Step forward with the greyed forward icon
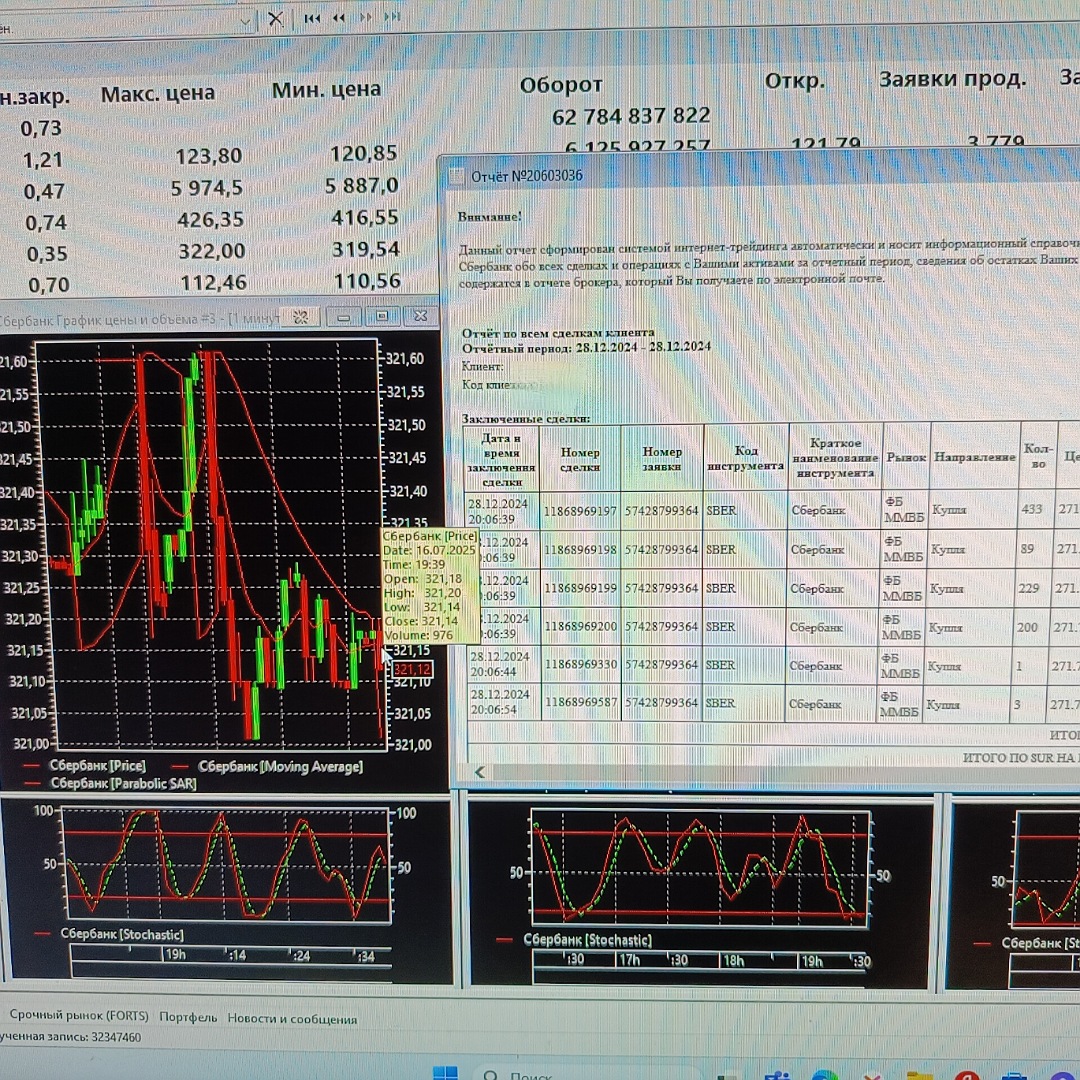This screenshot has width=1080, height=1080. click(x=366, y=17)
